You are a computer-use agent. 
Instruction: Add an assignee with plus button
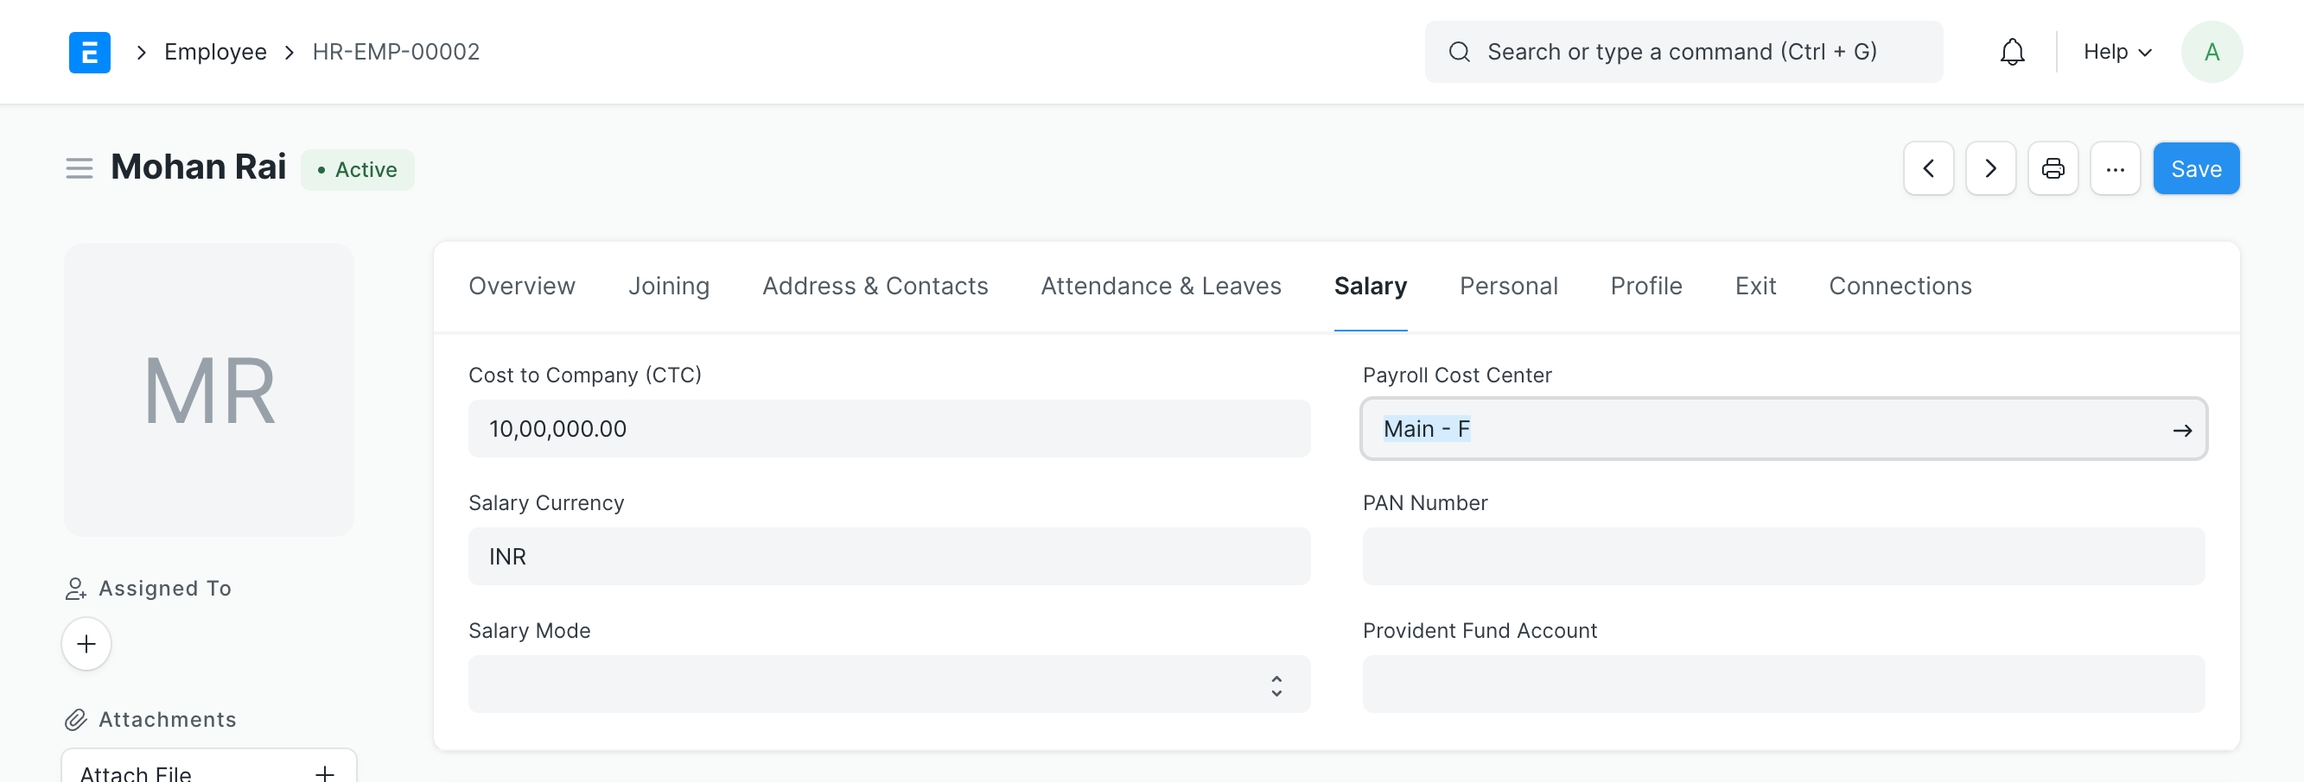tap(87, 644)
